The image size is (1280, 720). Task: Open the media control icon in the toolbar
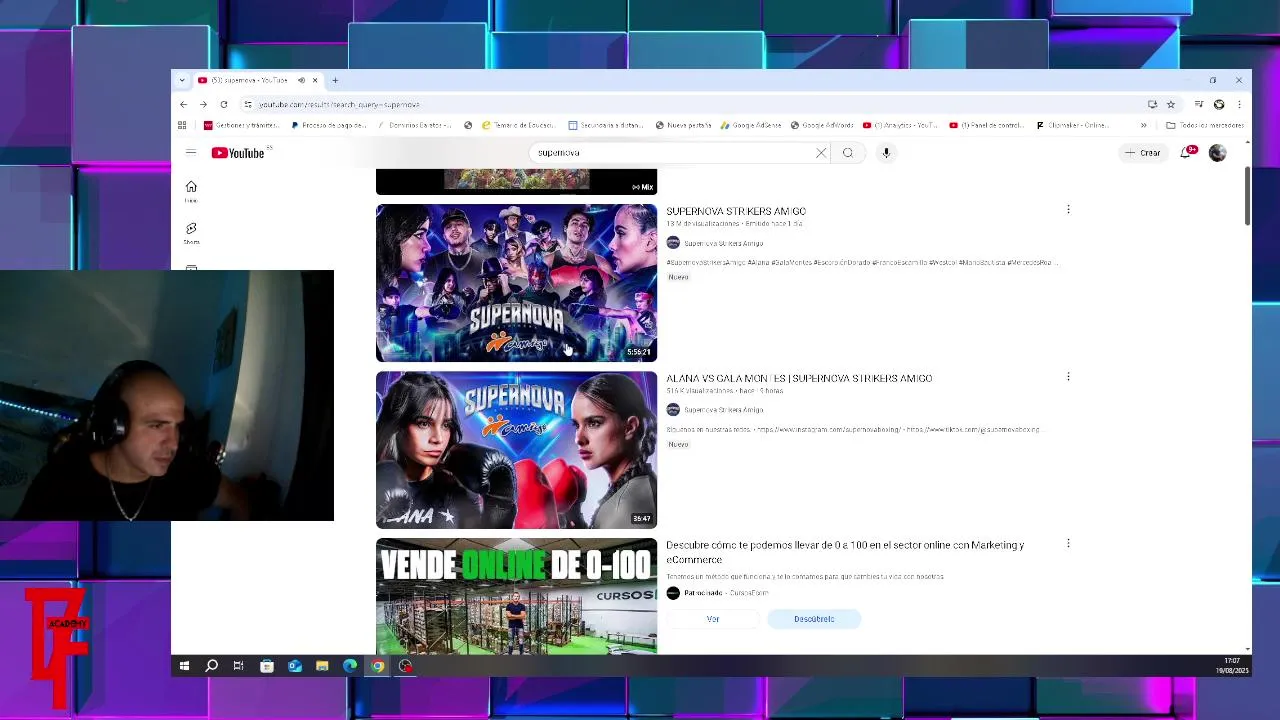(x=1199, y=104)
